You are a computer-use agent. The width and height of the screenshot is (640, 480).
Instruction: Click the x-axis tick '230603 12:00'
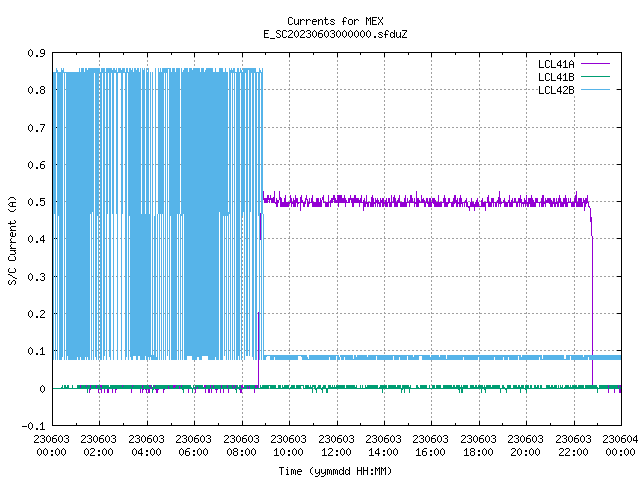[x=336, y=445]
